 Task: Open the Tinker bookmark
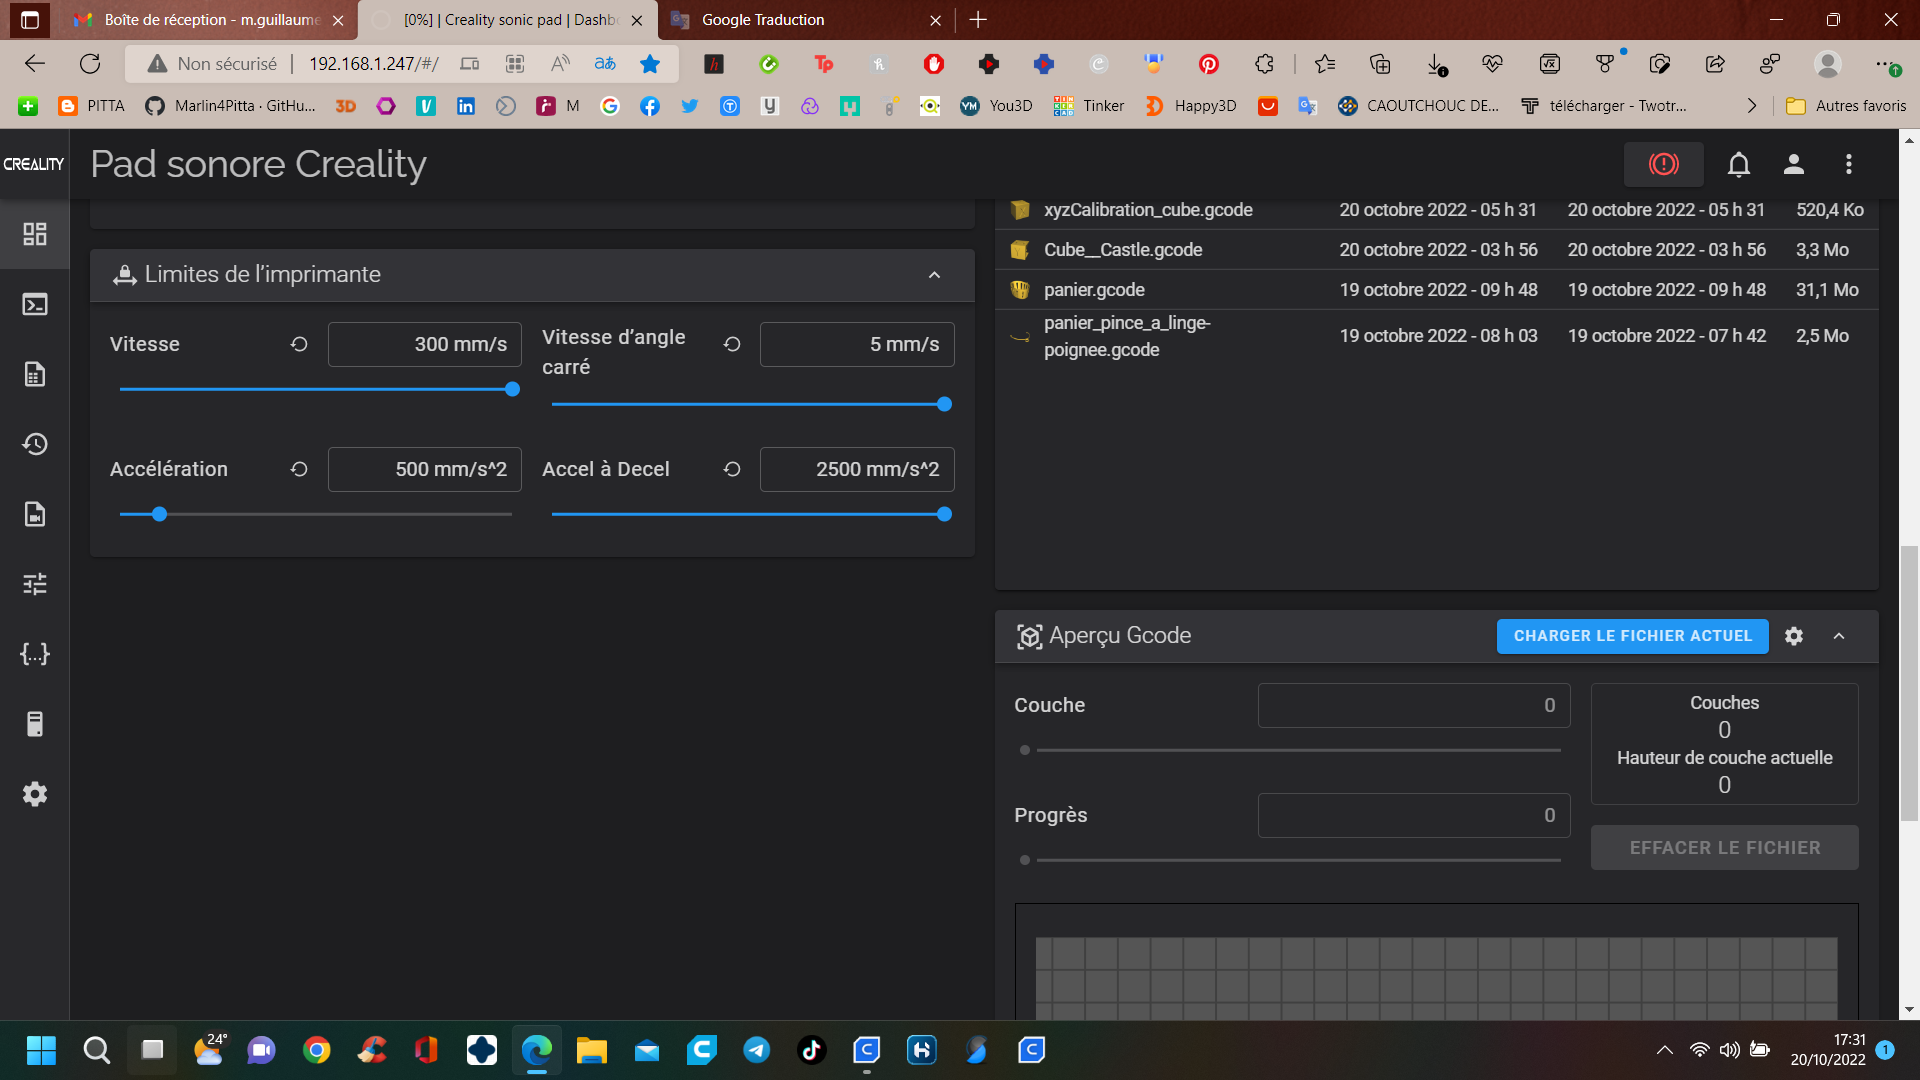tap(1089, 106)
